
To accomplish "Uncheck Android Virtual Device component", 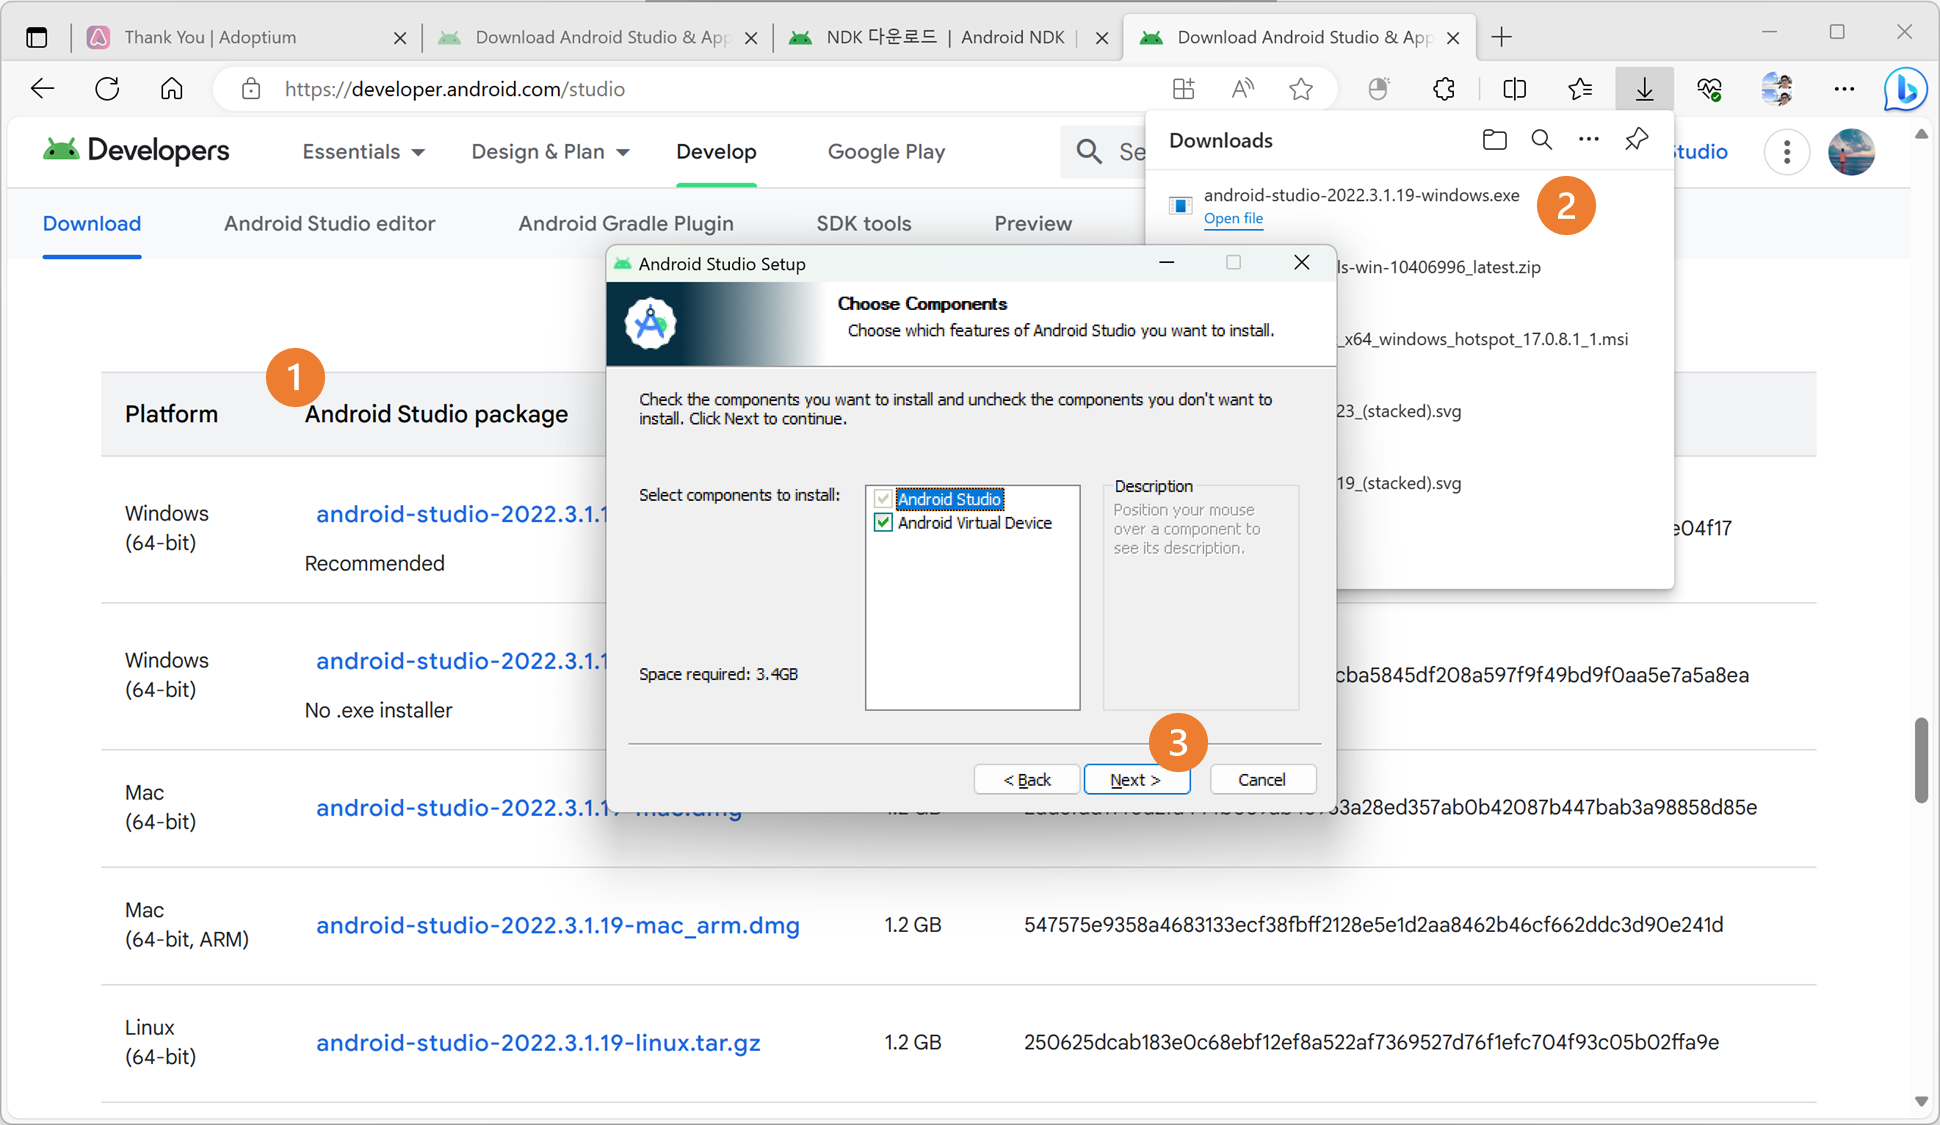I will coord(883,523).
